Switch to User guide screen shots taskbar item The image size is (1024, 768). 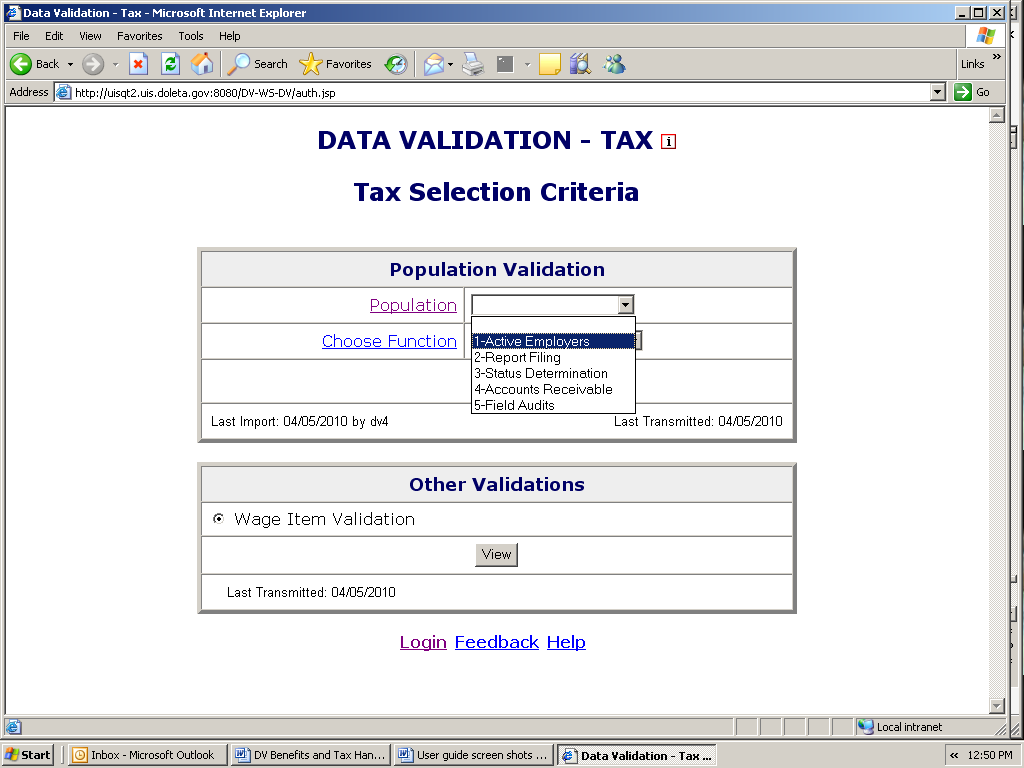coord(474,755)
